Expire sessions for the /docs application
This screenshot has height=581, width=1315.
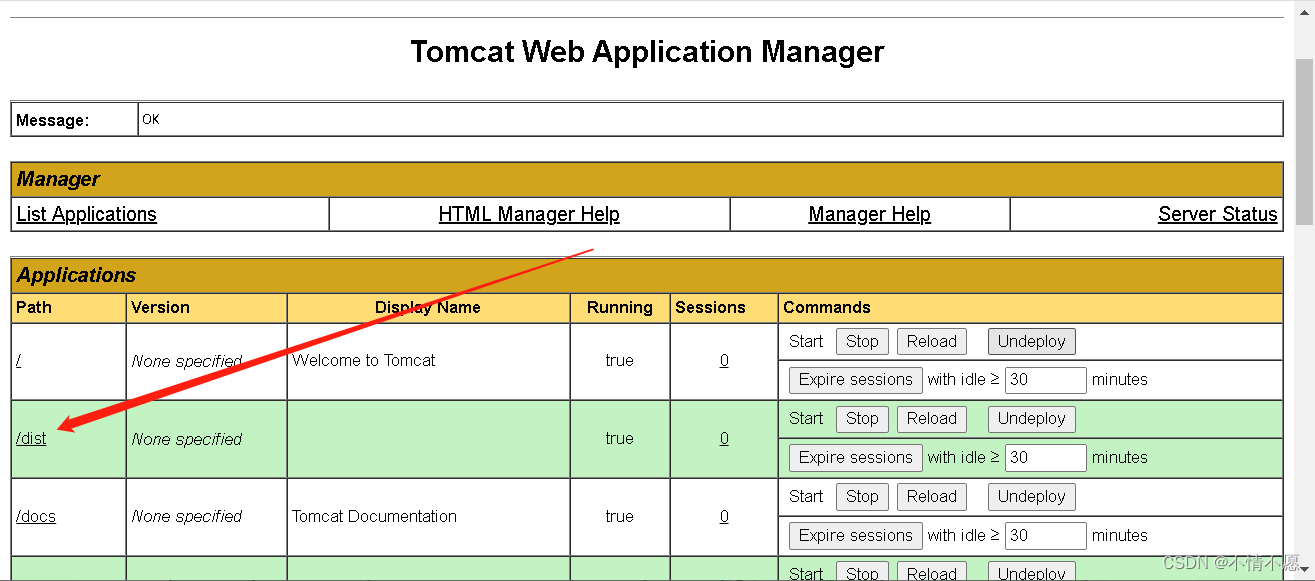pyautogui.click(x=855, y=535)
